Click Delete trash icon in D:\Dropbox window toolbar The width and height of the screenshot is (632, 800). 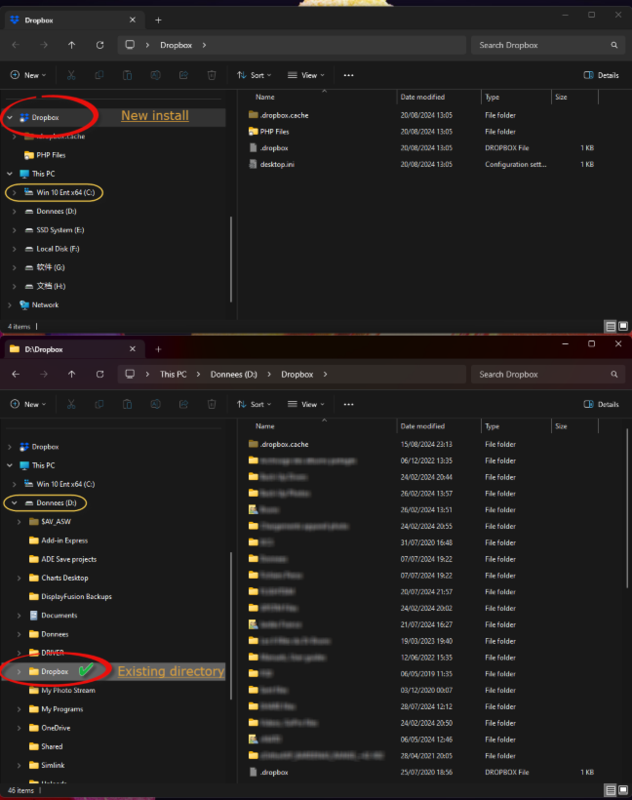click(x=212, y=404)
